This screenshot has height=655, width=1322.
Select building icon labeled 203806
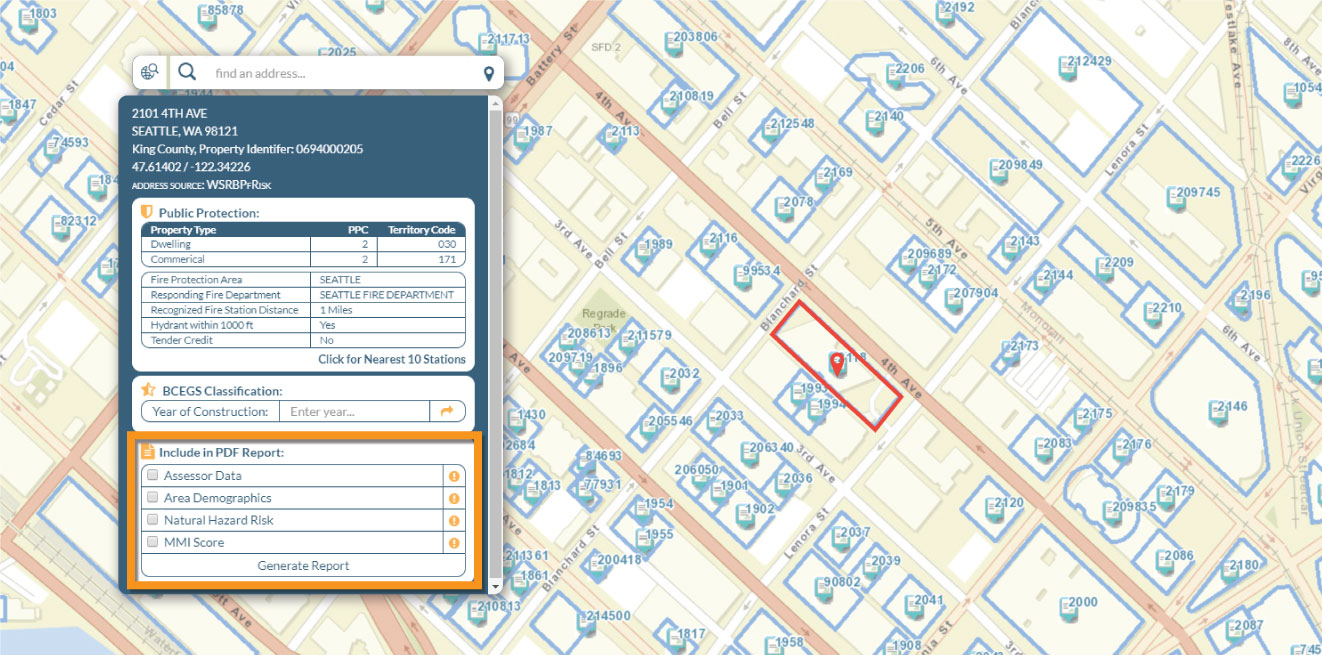(673, 43)
